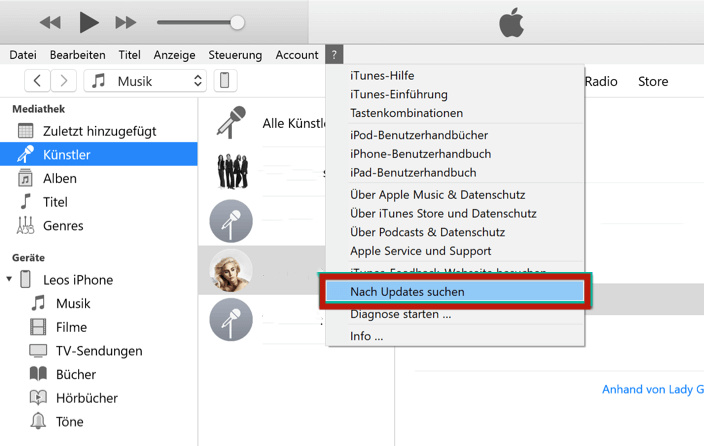Select Alben in the sidebar
The image size is (704, 446).
tap(99, 178)
